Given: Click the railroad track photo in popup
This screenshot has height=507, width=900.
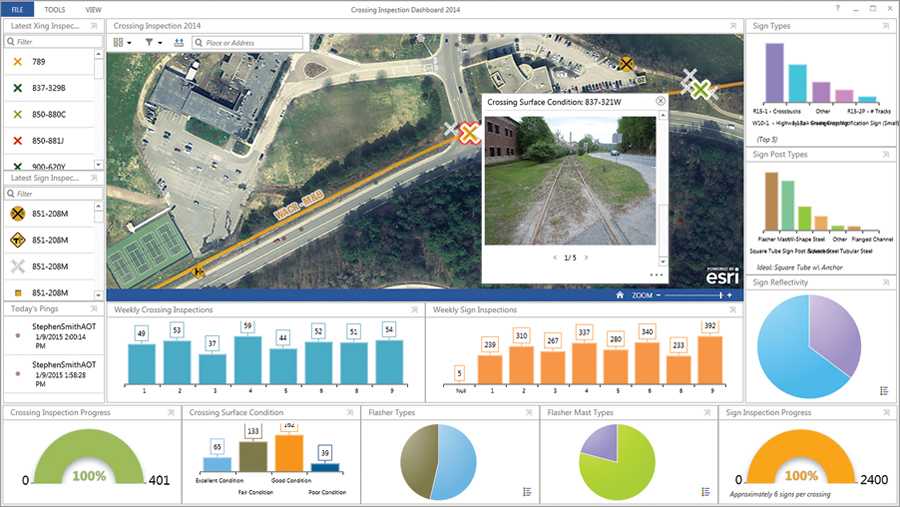Looking at the screenshot, I should coord(570,181).
